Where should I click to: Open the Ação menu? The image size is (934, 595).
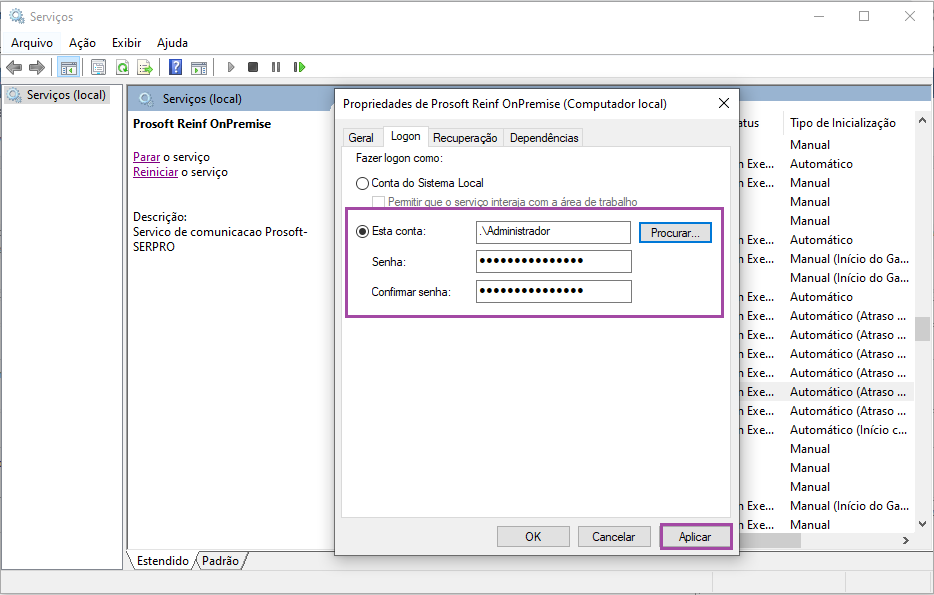pyautogui.click(x=82, y=43)
